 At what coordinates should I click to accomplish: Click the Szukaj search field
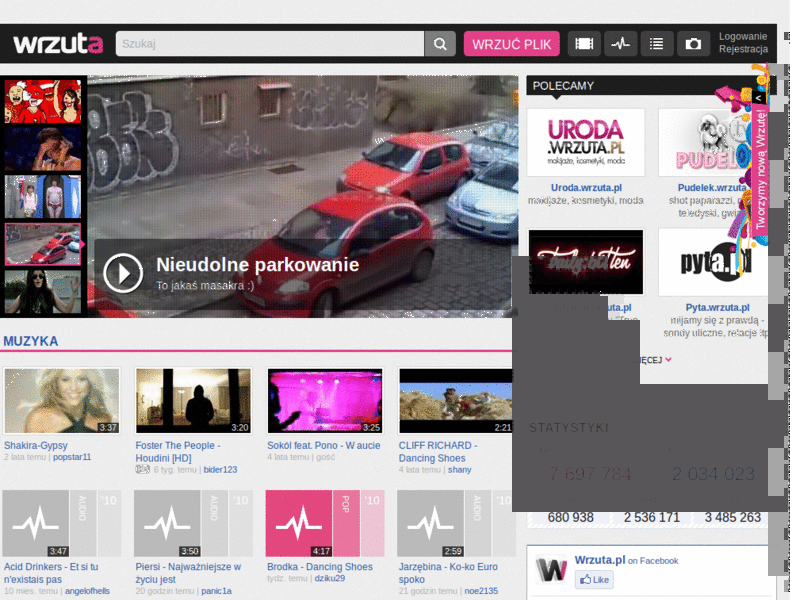click(x=270, y=44)
